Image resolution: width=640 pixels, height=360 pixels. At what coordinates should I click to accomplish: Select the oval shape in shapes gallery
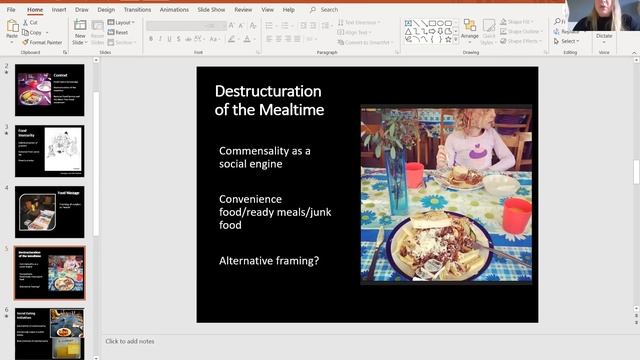pyautogui.click(x=440, y=23)
